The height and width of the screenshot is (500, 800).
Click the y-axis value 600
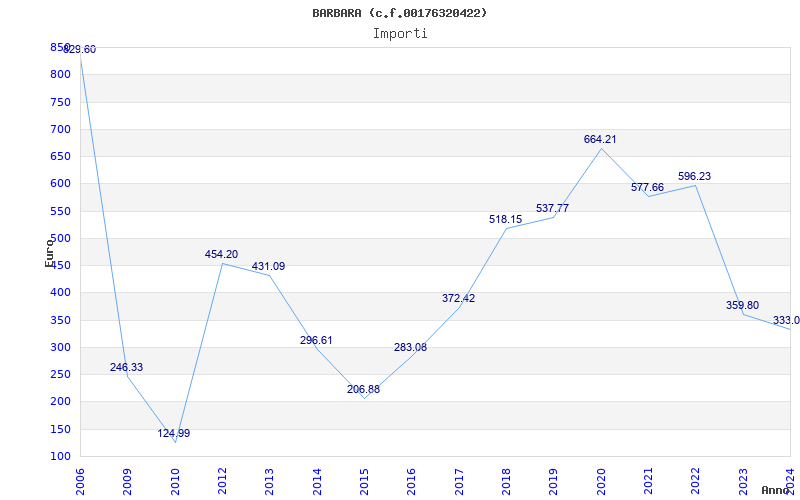pos(60,184)
